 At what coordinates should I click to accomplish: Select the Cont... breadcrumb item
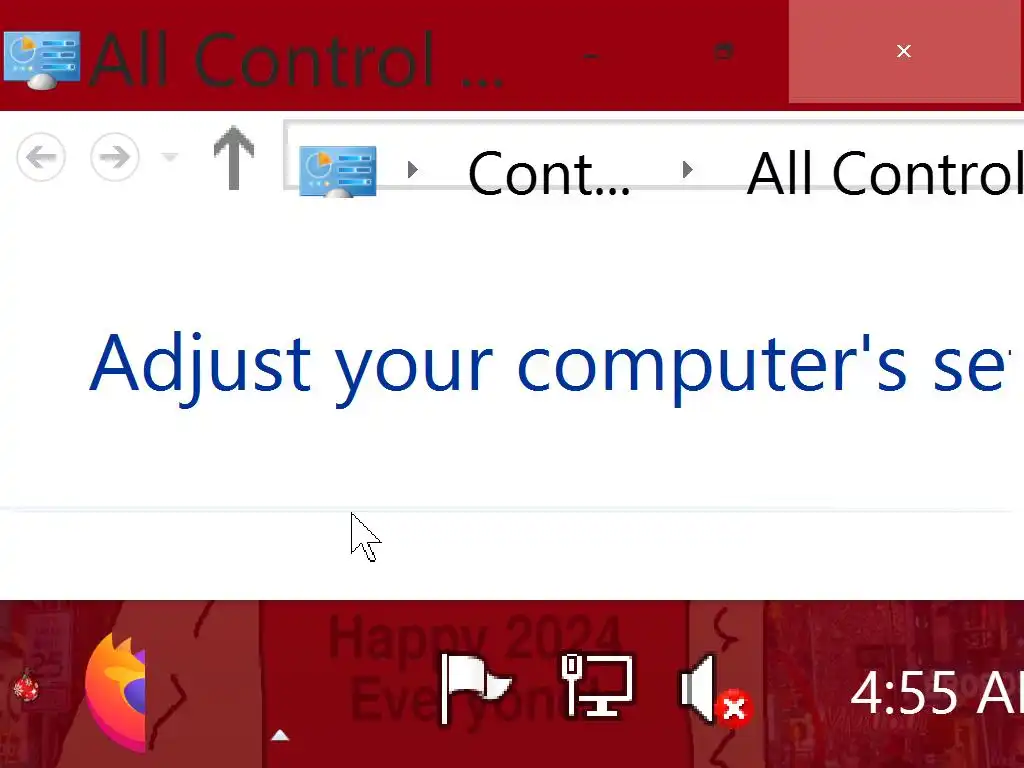click(x=549, y=173)
